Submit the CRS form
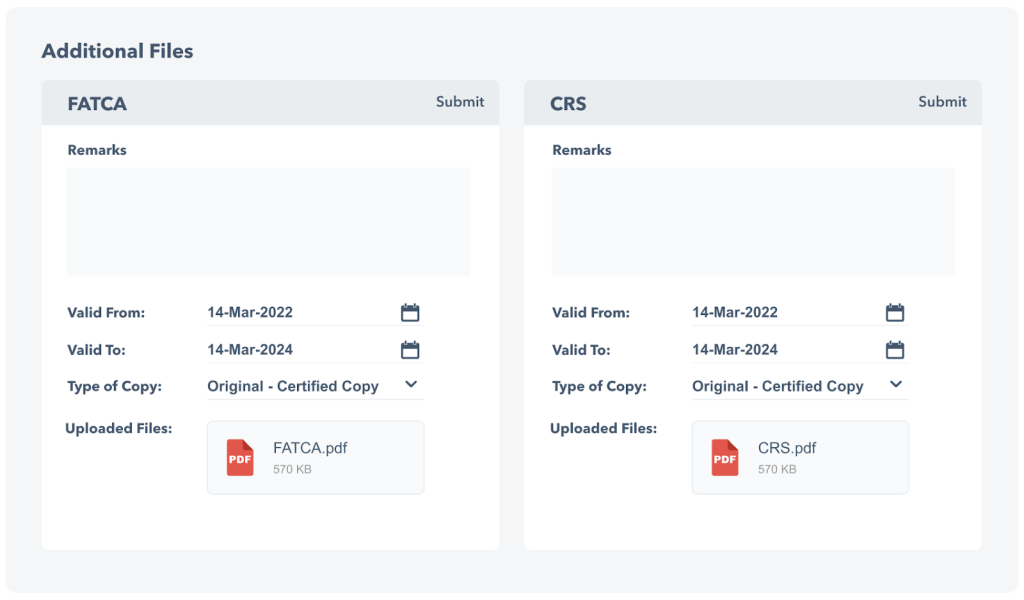This screenshot has height=600, width=1024. tap(943, 102)
